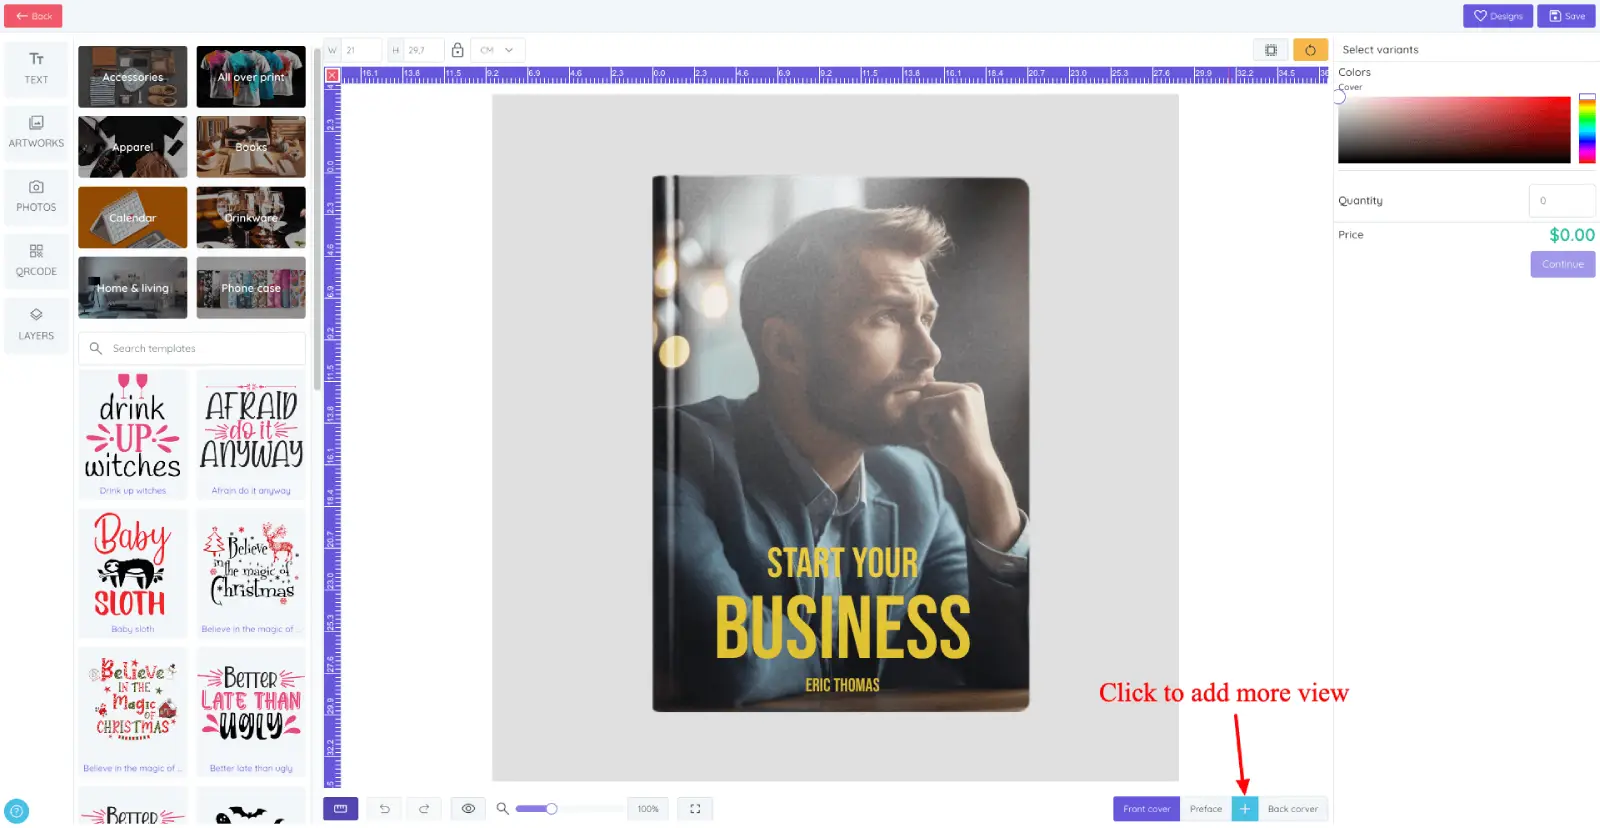
Task: Open the CM unit dropdown
Action: tap(497, 50)
